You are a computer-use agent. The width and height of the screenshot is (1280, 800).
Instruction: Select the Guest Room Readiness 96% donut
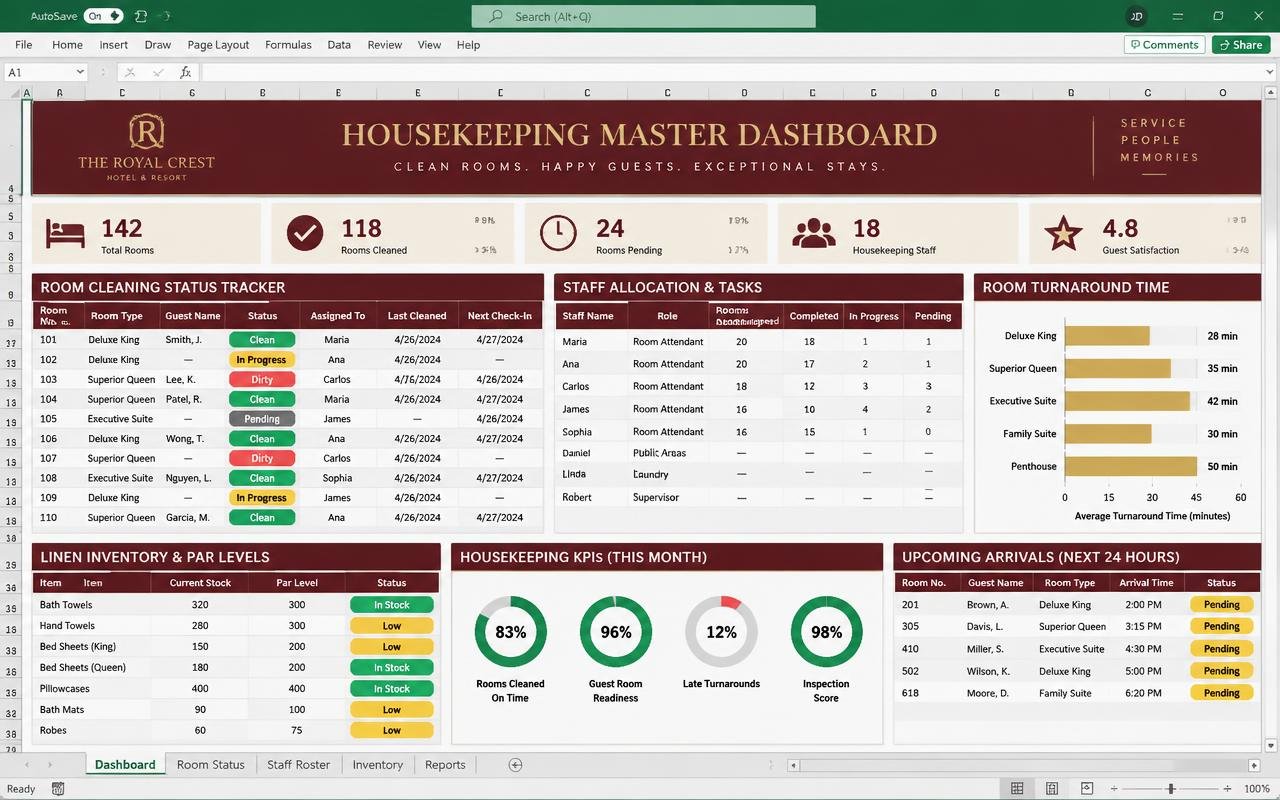[616, 632]
